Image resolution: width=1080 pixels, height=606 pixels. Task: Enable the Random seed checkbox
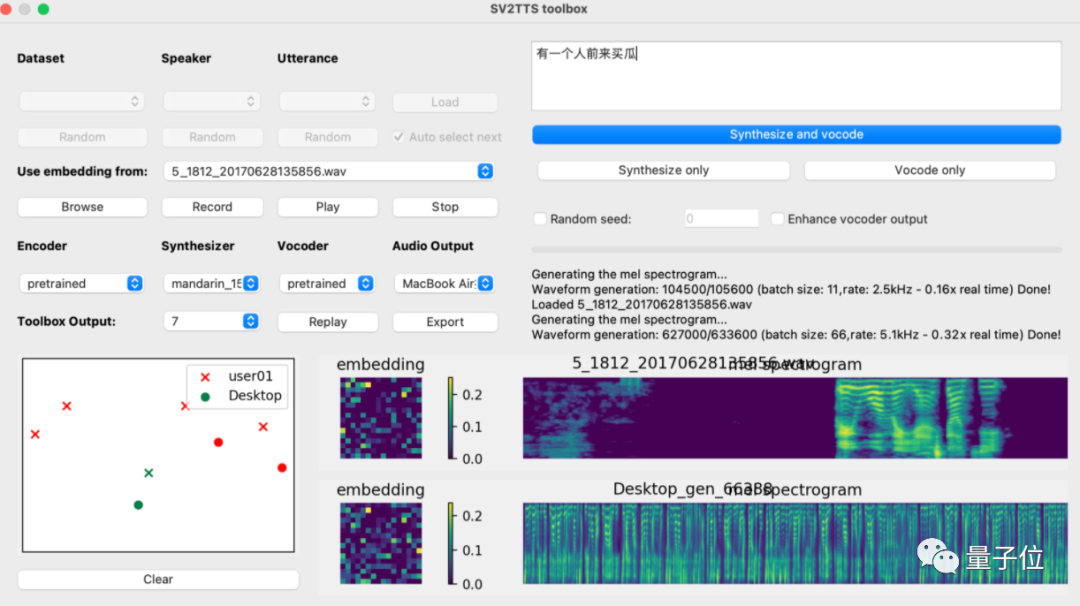[541, 219]
